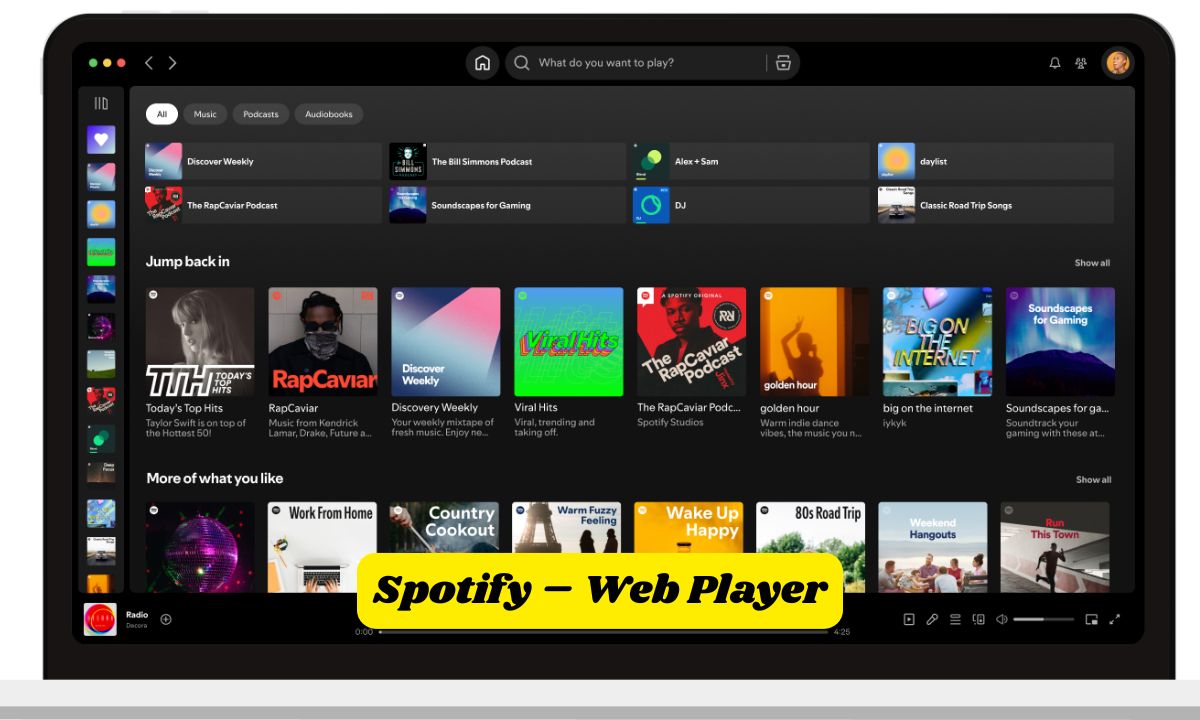Open the golden hour playlist cover

[x=815, y=342]
